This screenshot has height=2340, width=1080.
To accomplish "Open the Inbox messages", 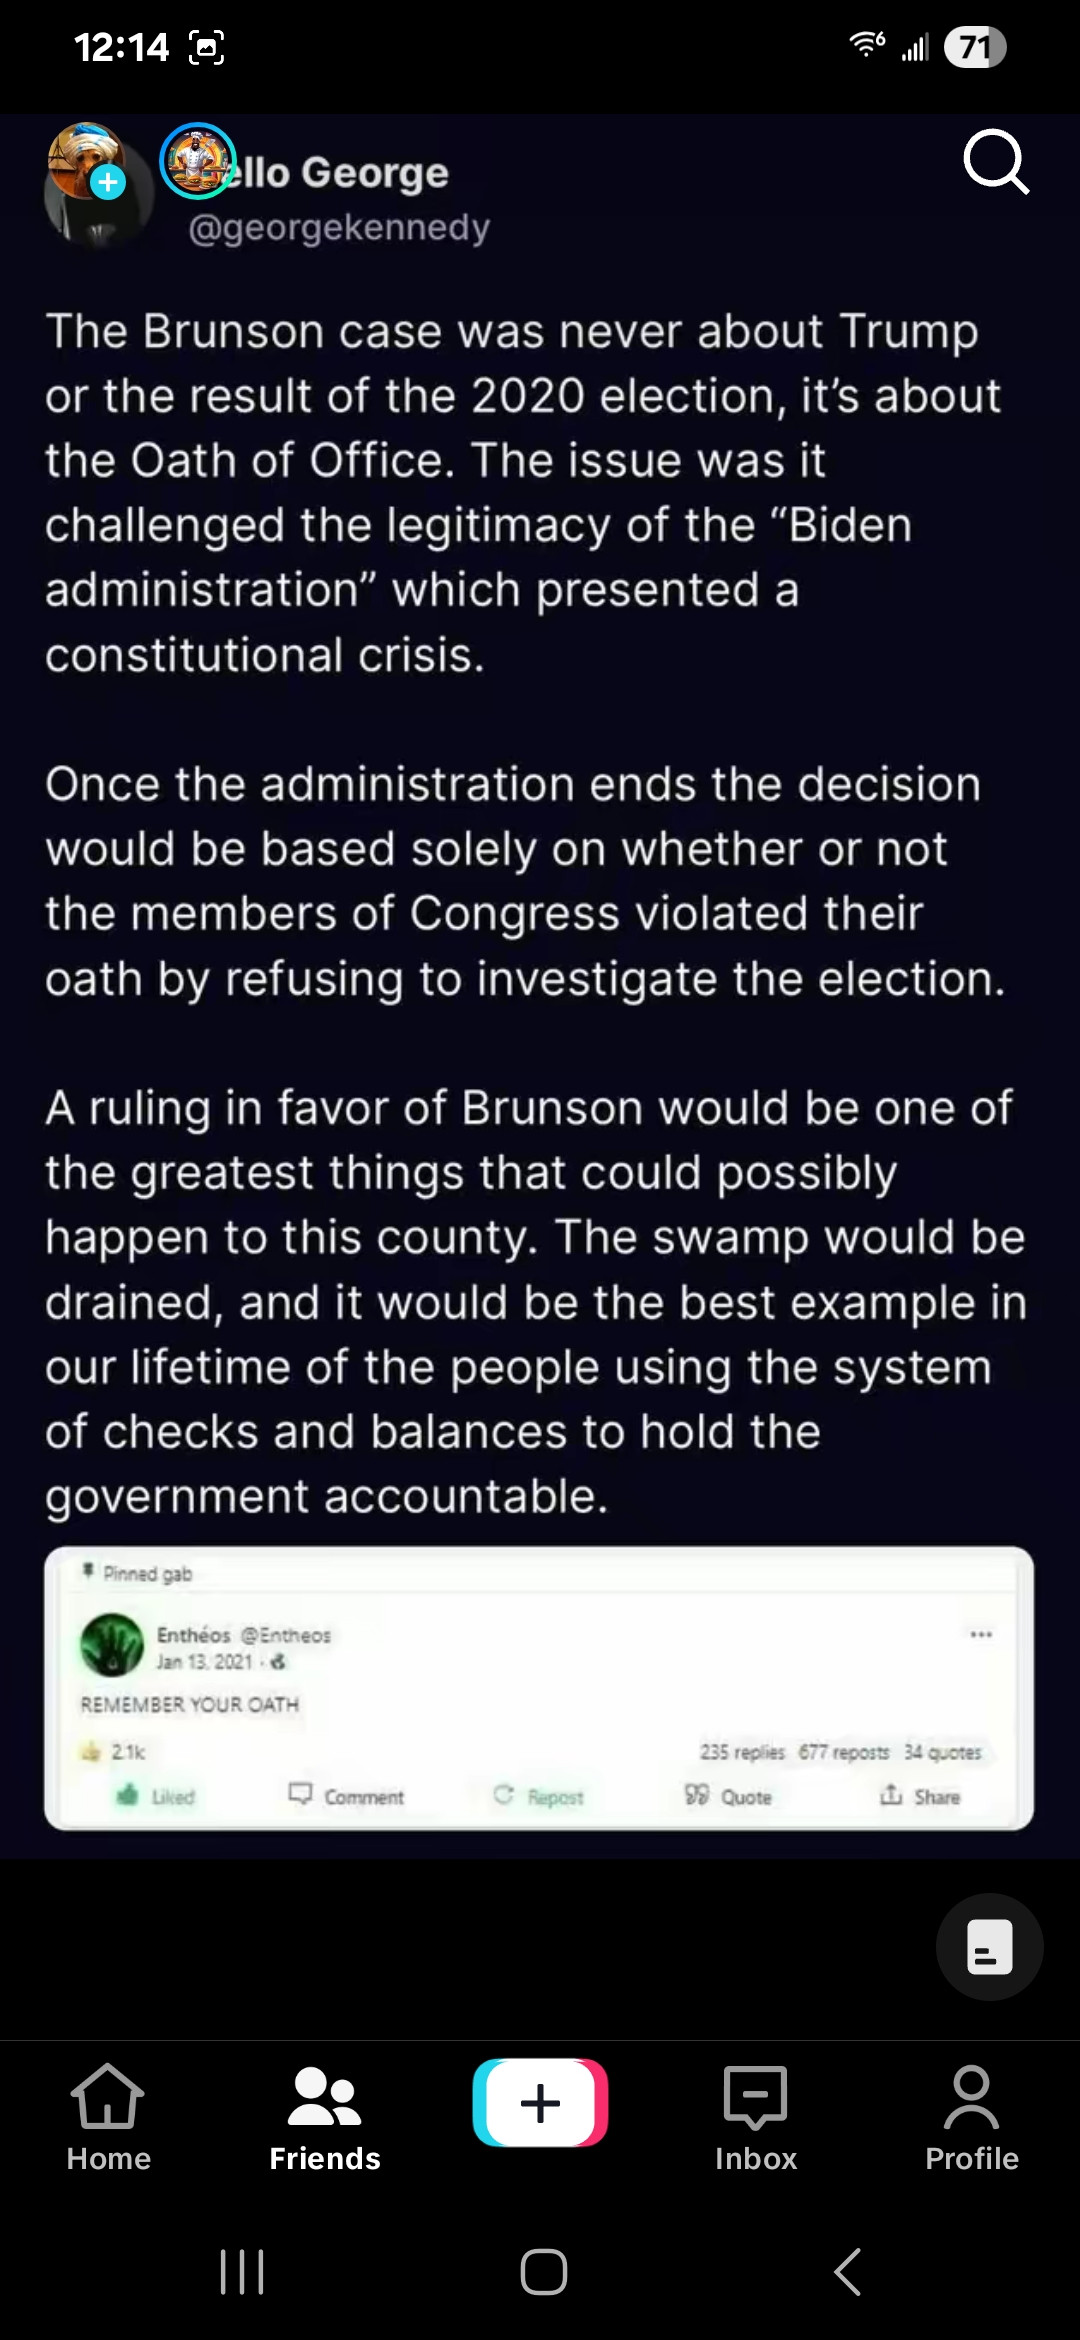I will pyautogui.click(x=756, y=2116).
